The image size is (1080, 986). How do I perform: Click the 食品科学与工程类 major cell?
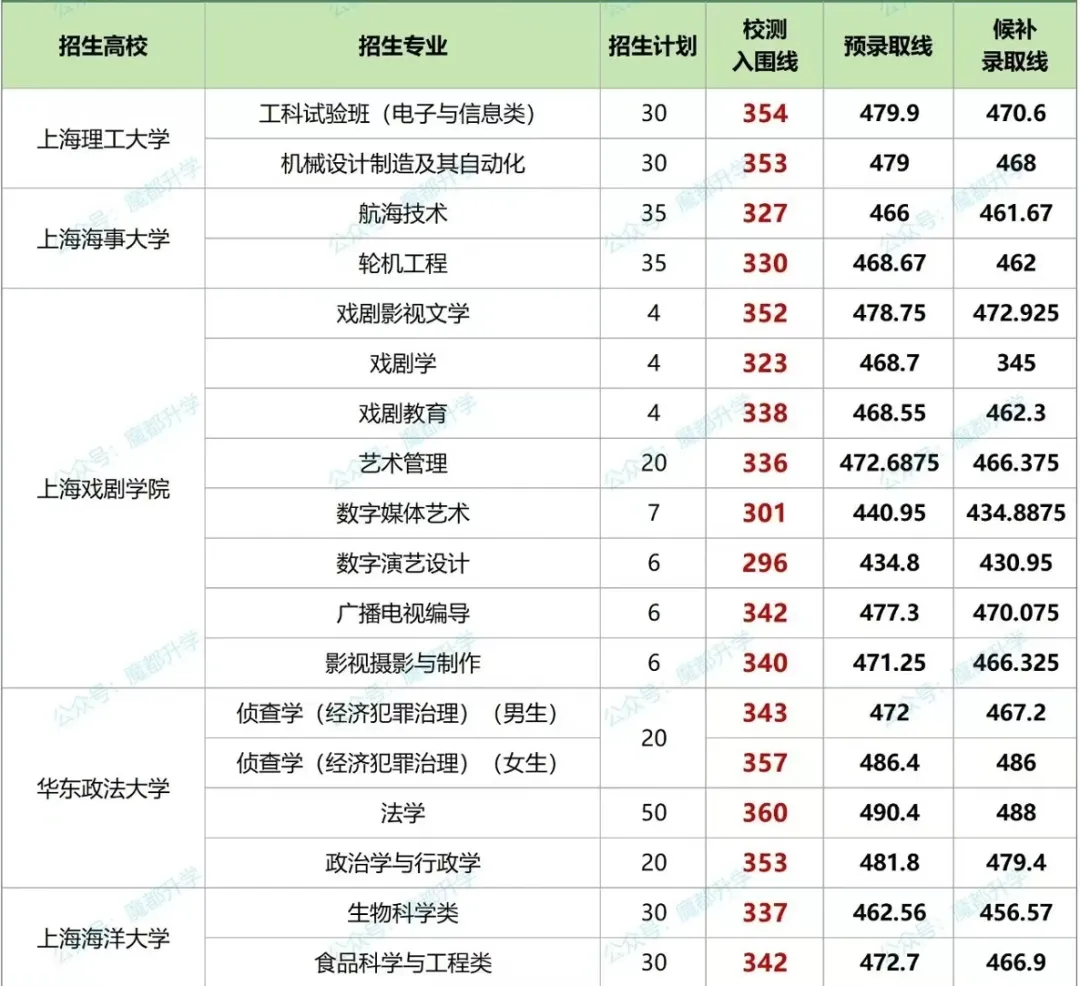(403, 963)
